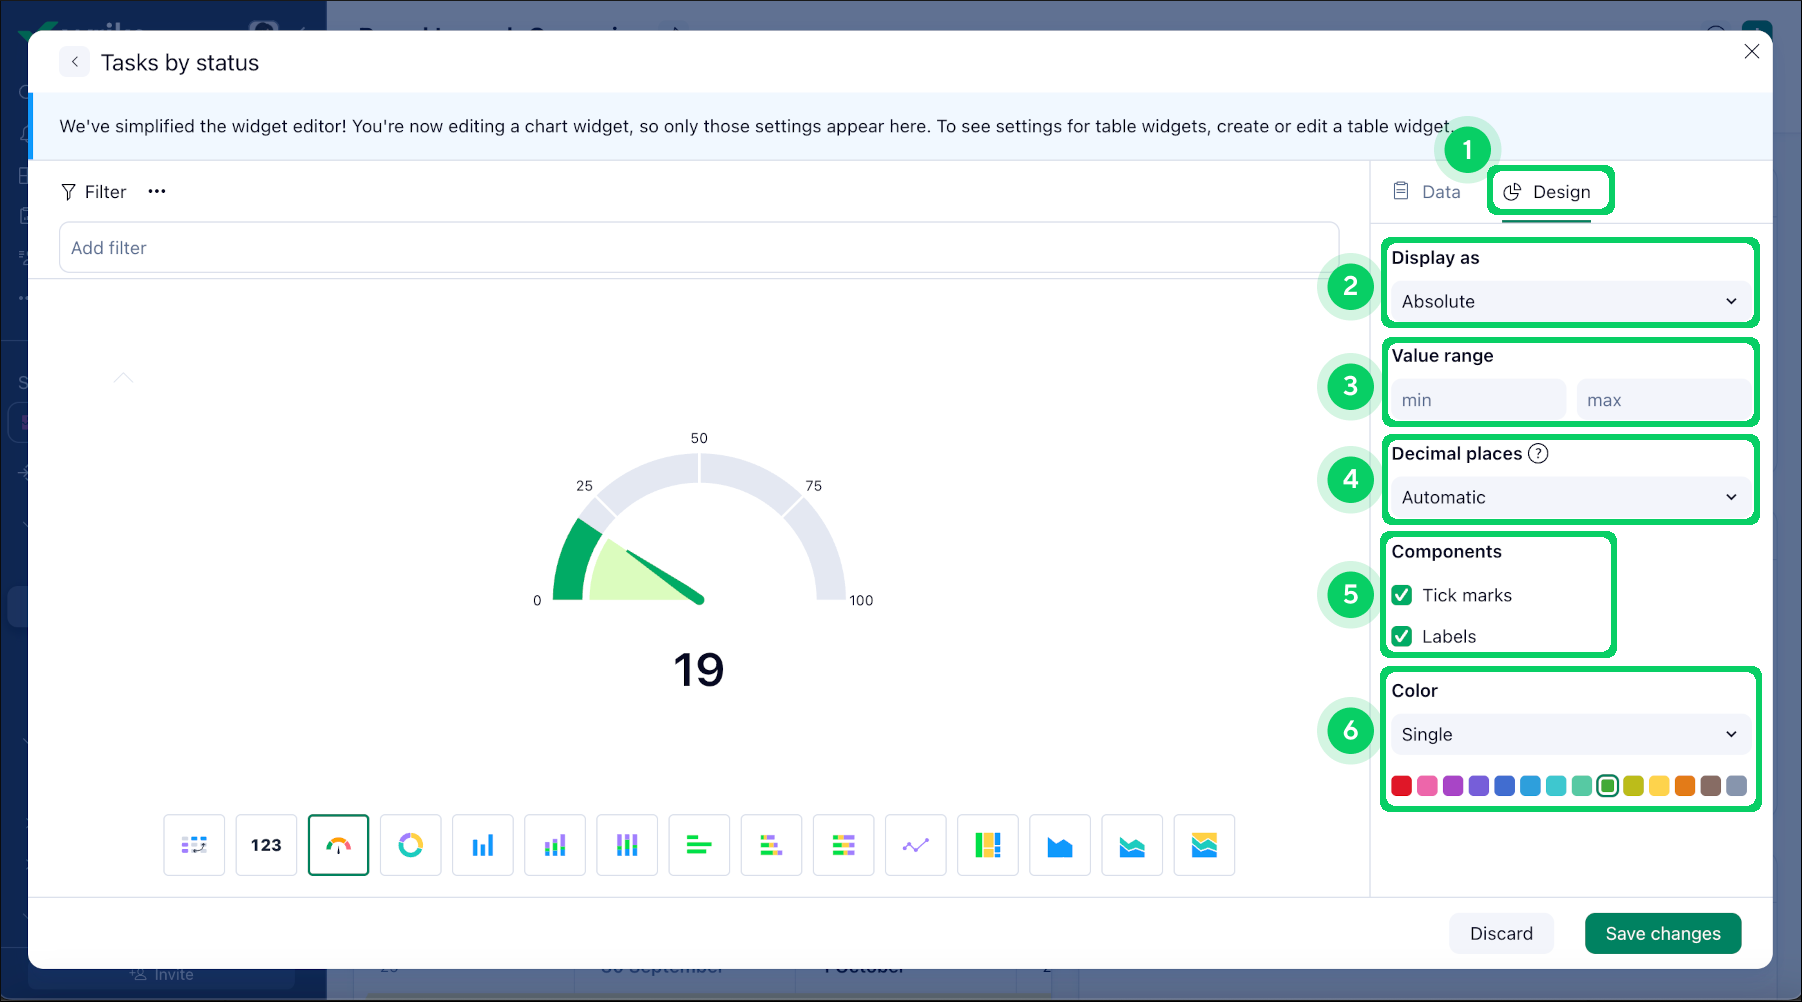Choose the column chart icon
This screenshot has width=1802, height=1002.
(x=482, y=845)
